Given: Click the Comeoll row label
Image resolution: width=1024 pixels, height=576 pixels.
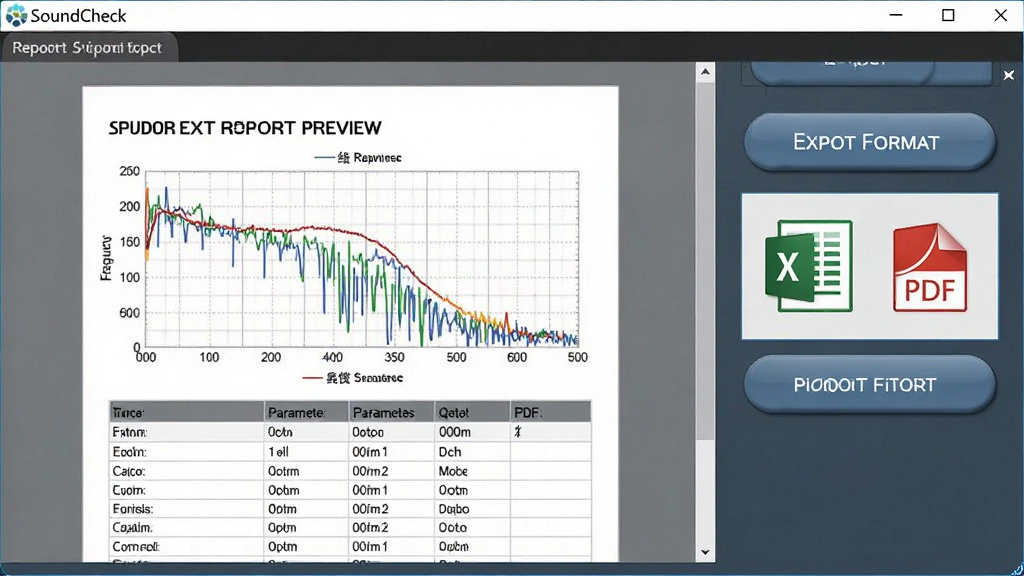Looking at the screenshot, I should (x=136, y=547).
